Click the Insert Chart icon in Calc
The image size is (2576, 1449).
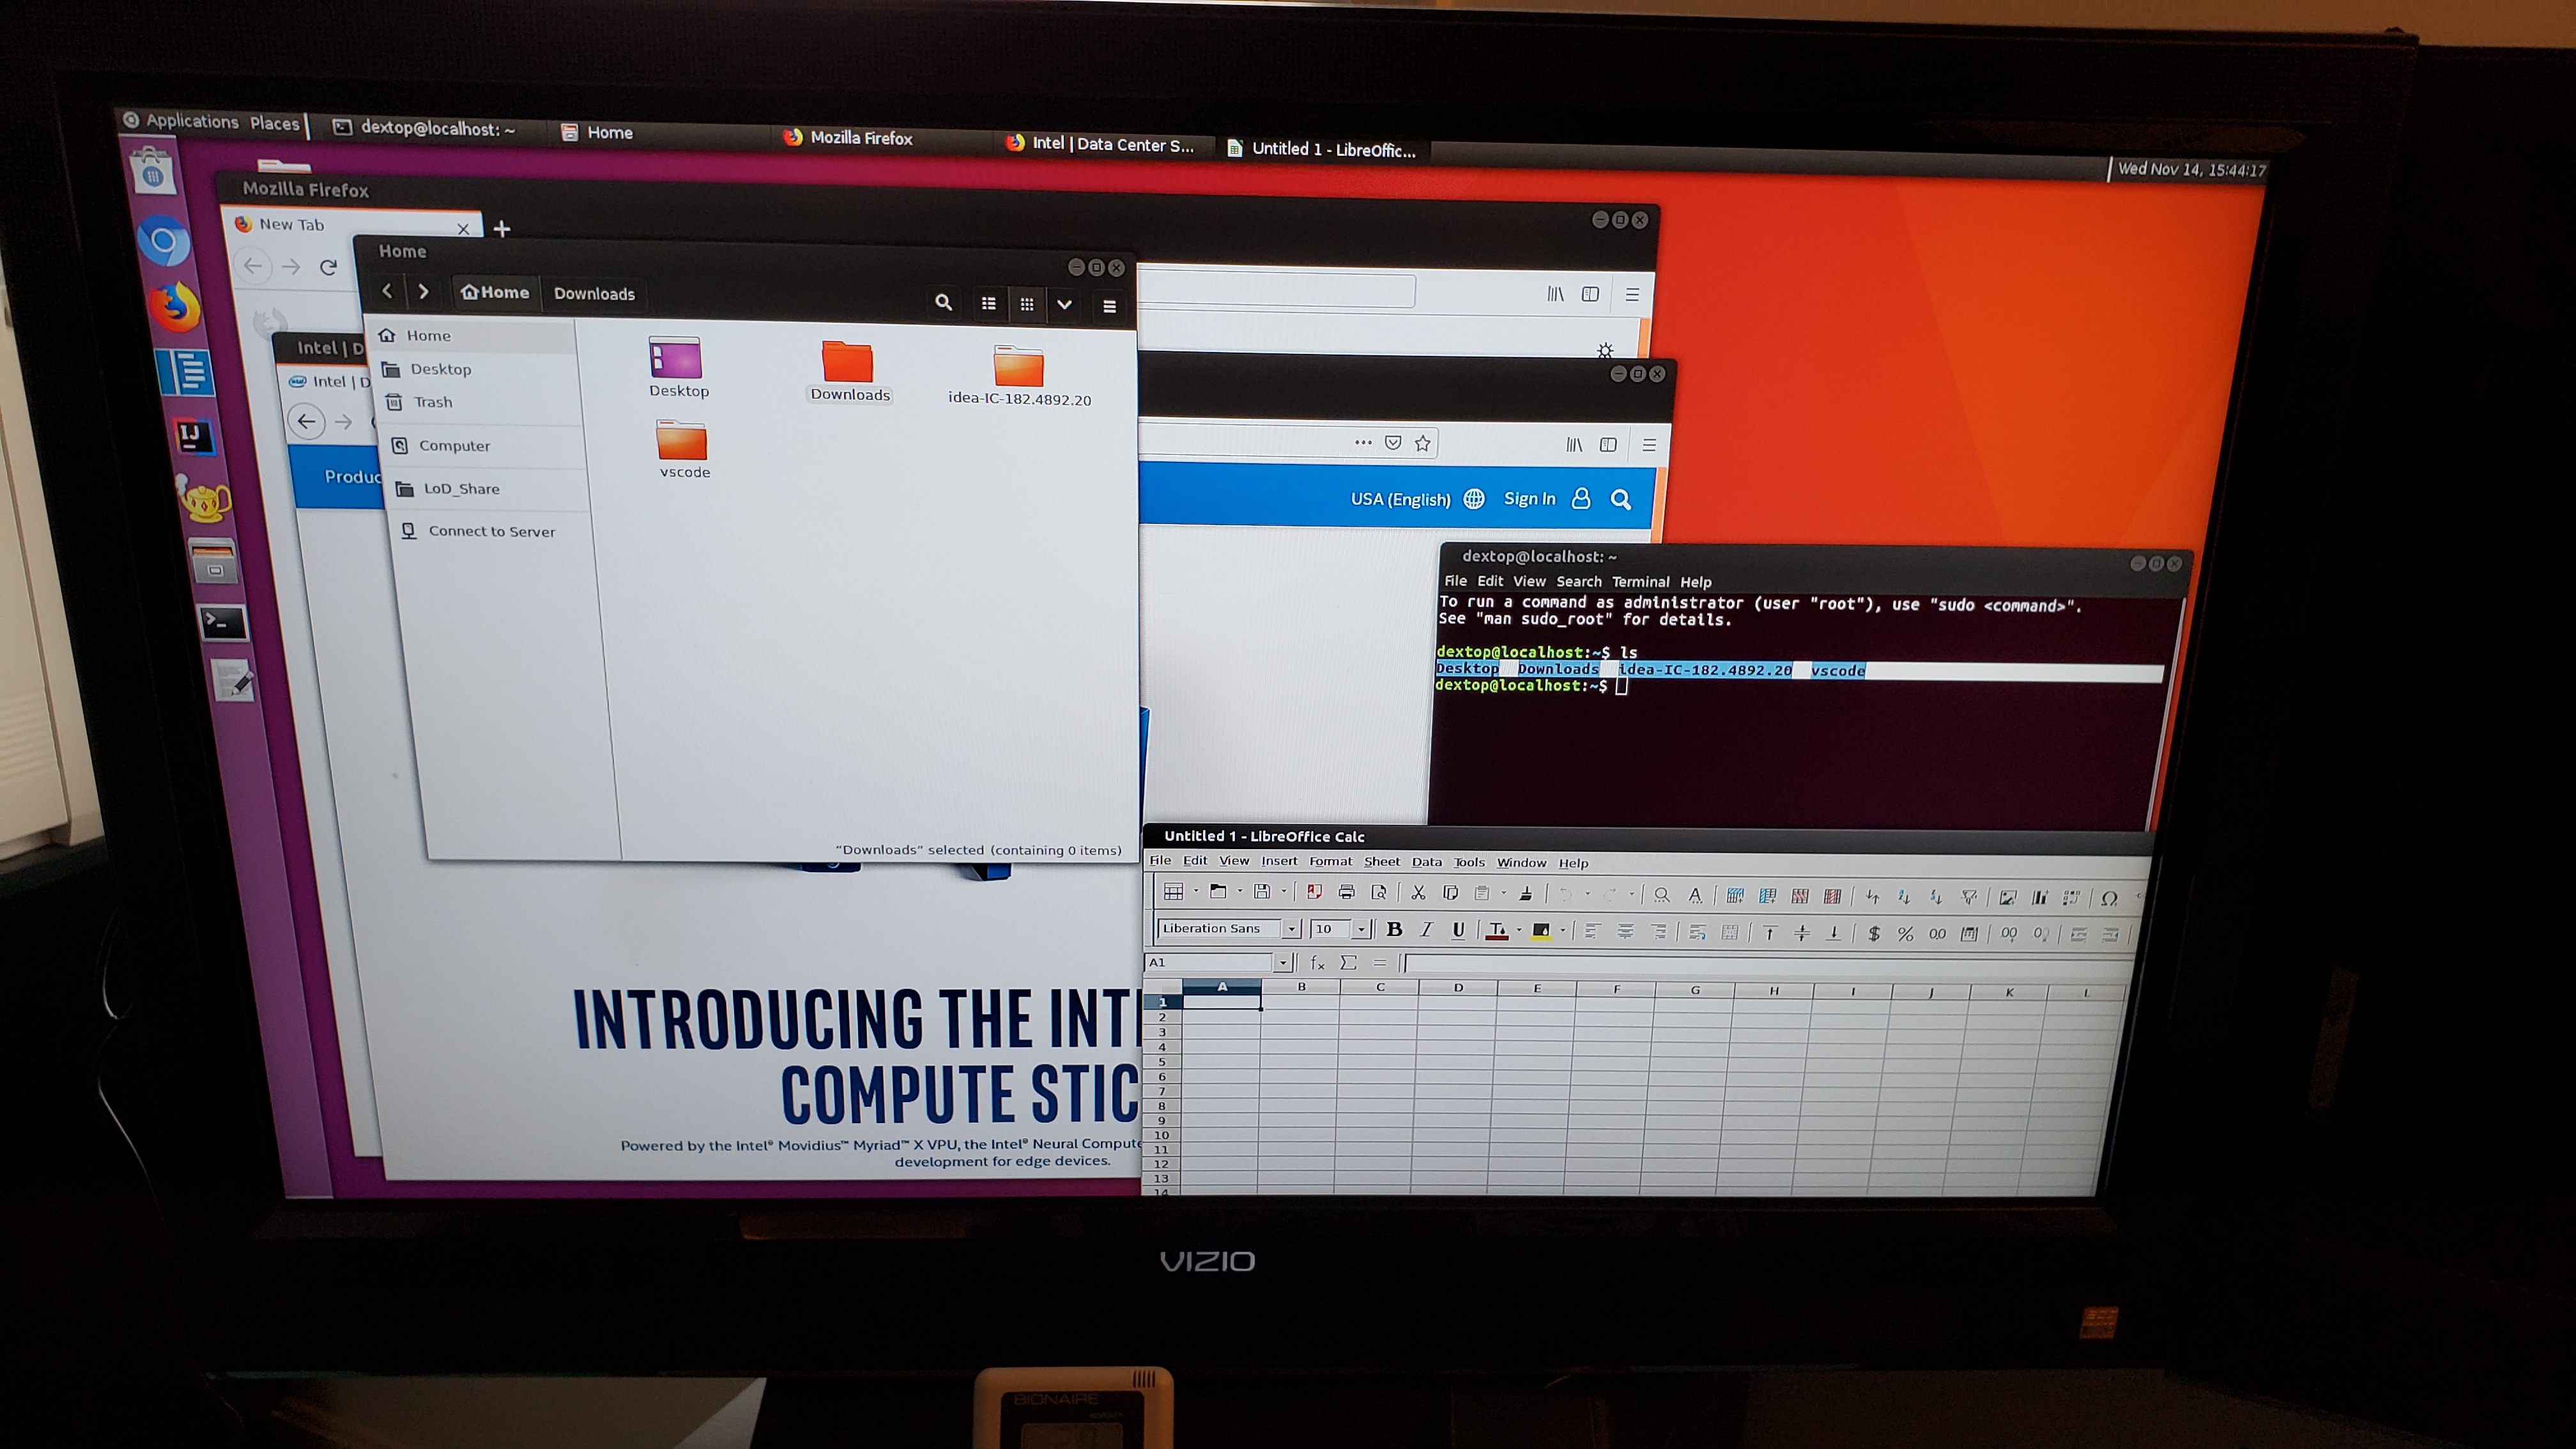click(x=2039, y=897)
